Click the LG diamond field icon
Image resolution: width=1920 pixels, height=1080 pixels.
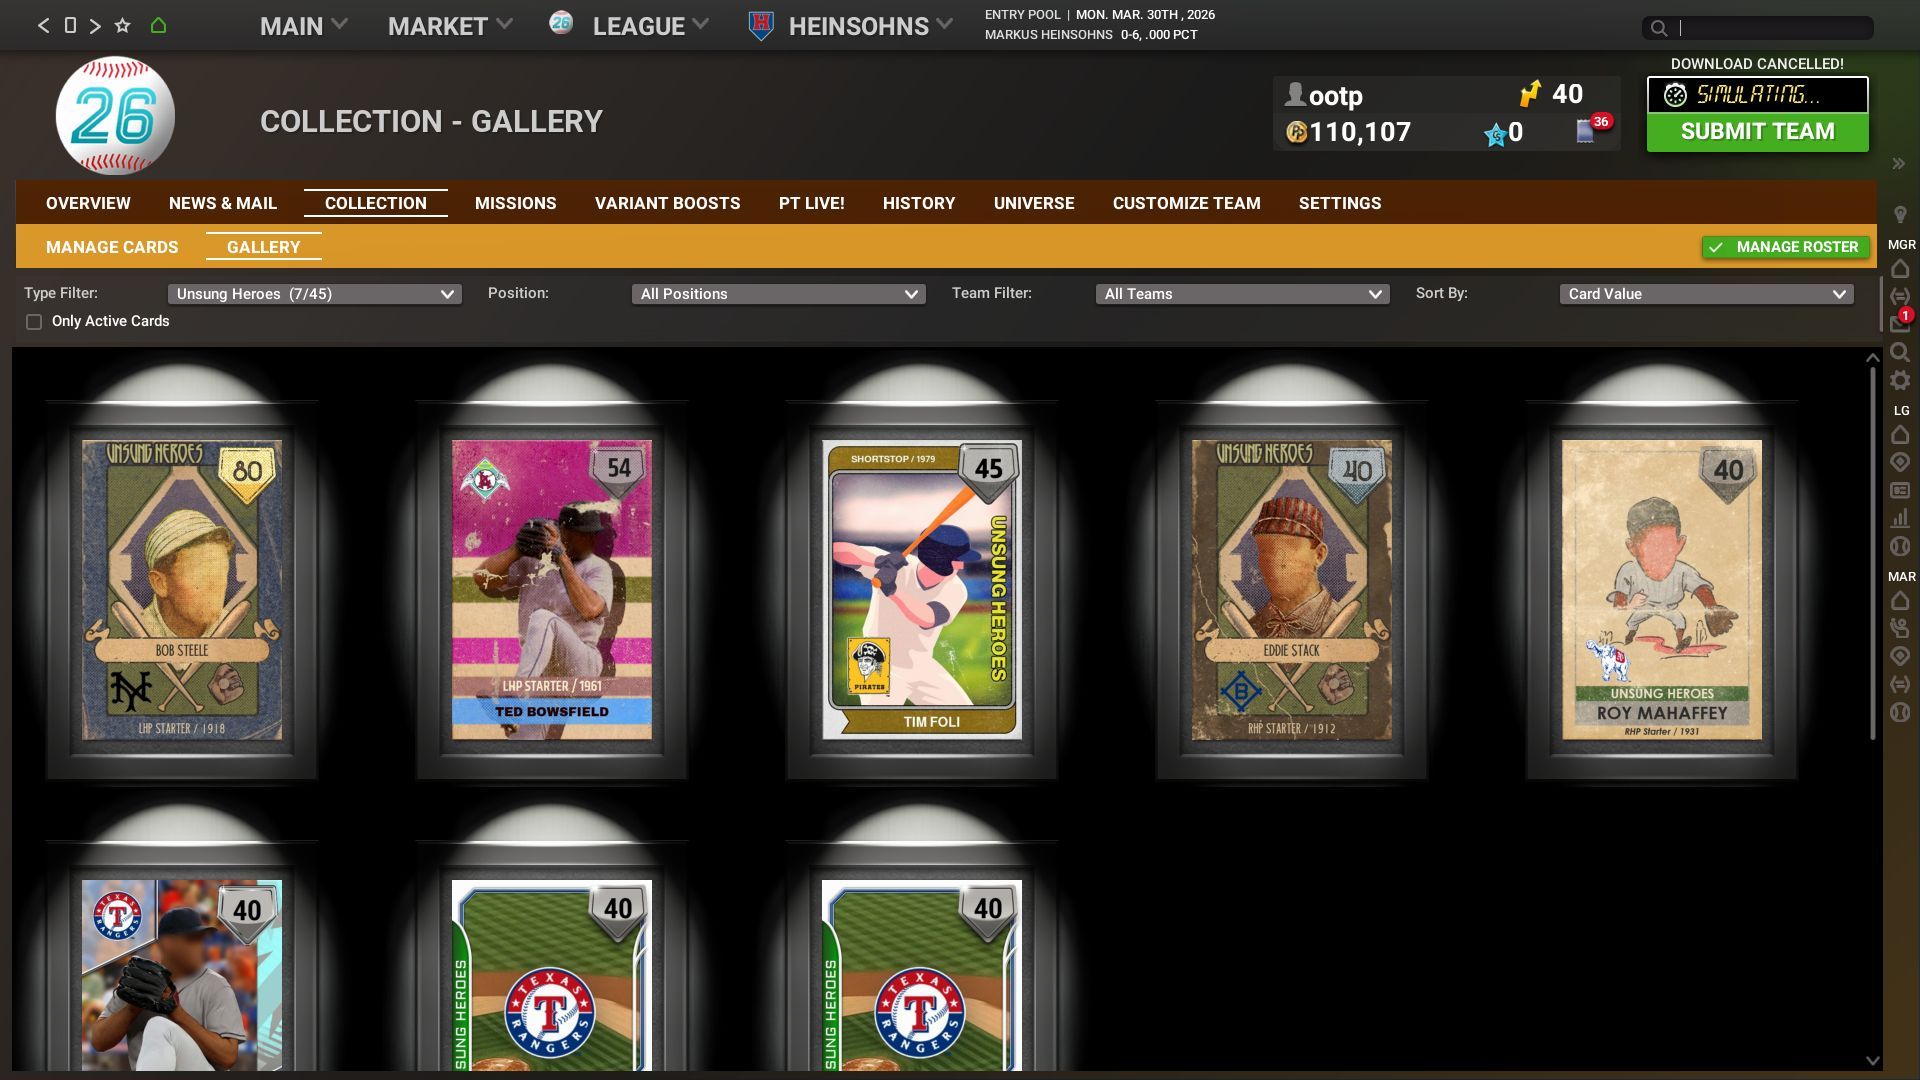pyautogui.click(x=1900, y=462)
